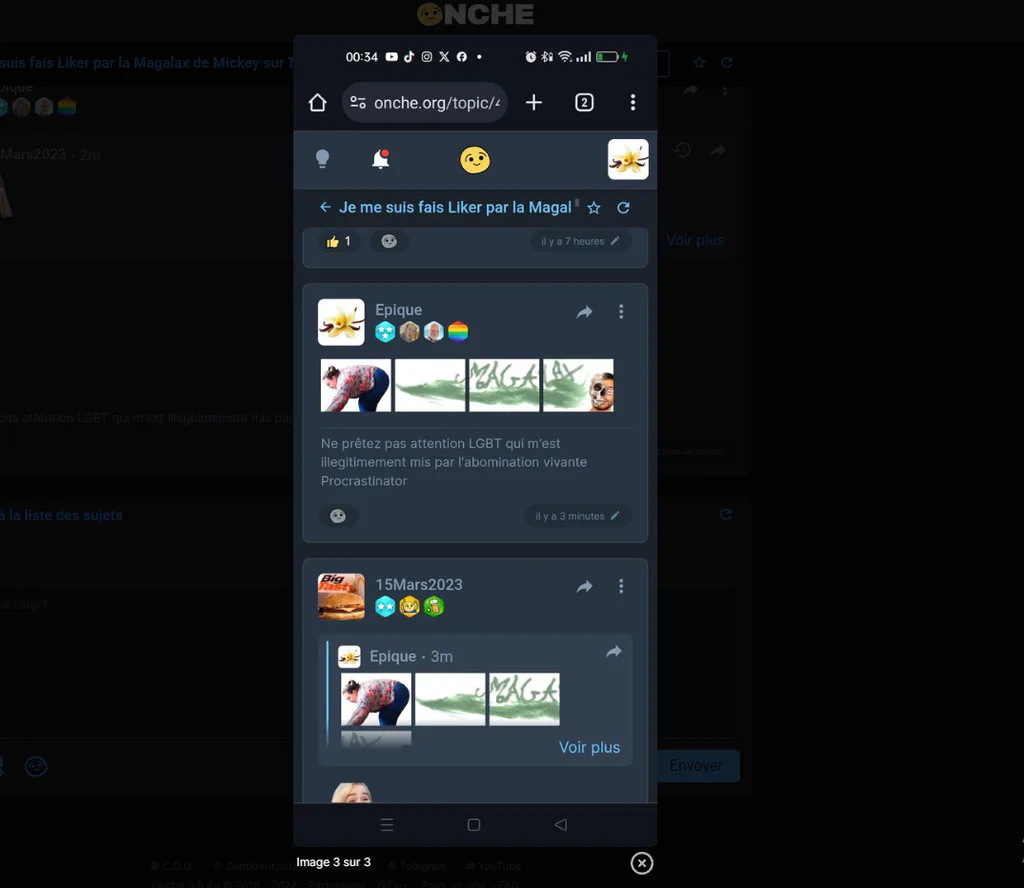This screenshot has width=1024, height=888.
Task: Click the edit pencil beside 'il y a 7 heures'
Action: (x=615, y=241)
